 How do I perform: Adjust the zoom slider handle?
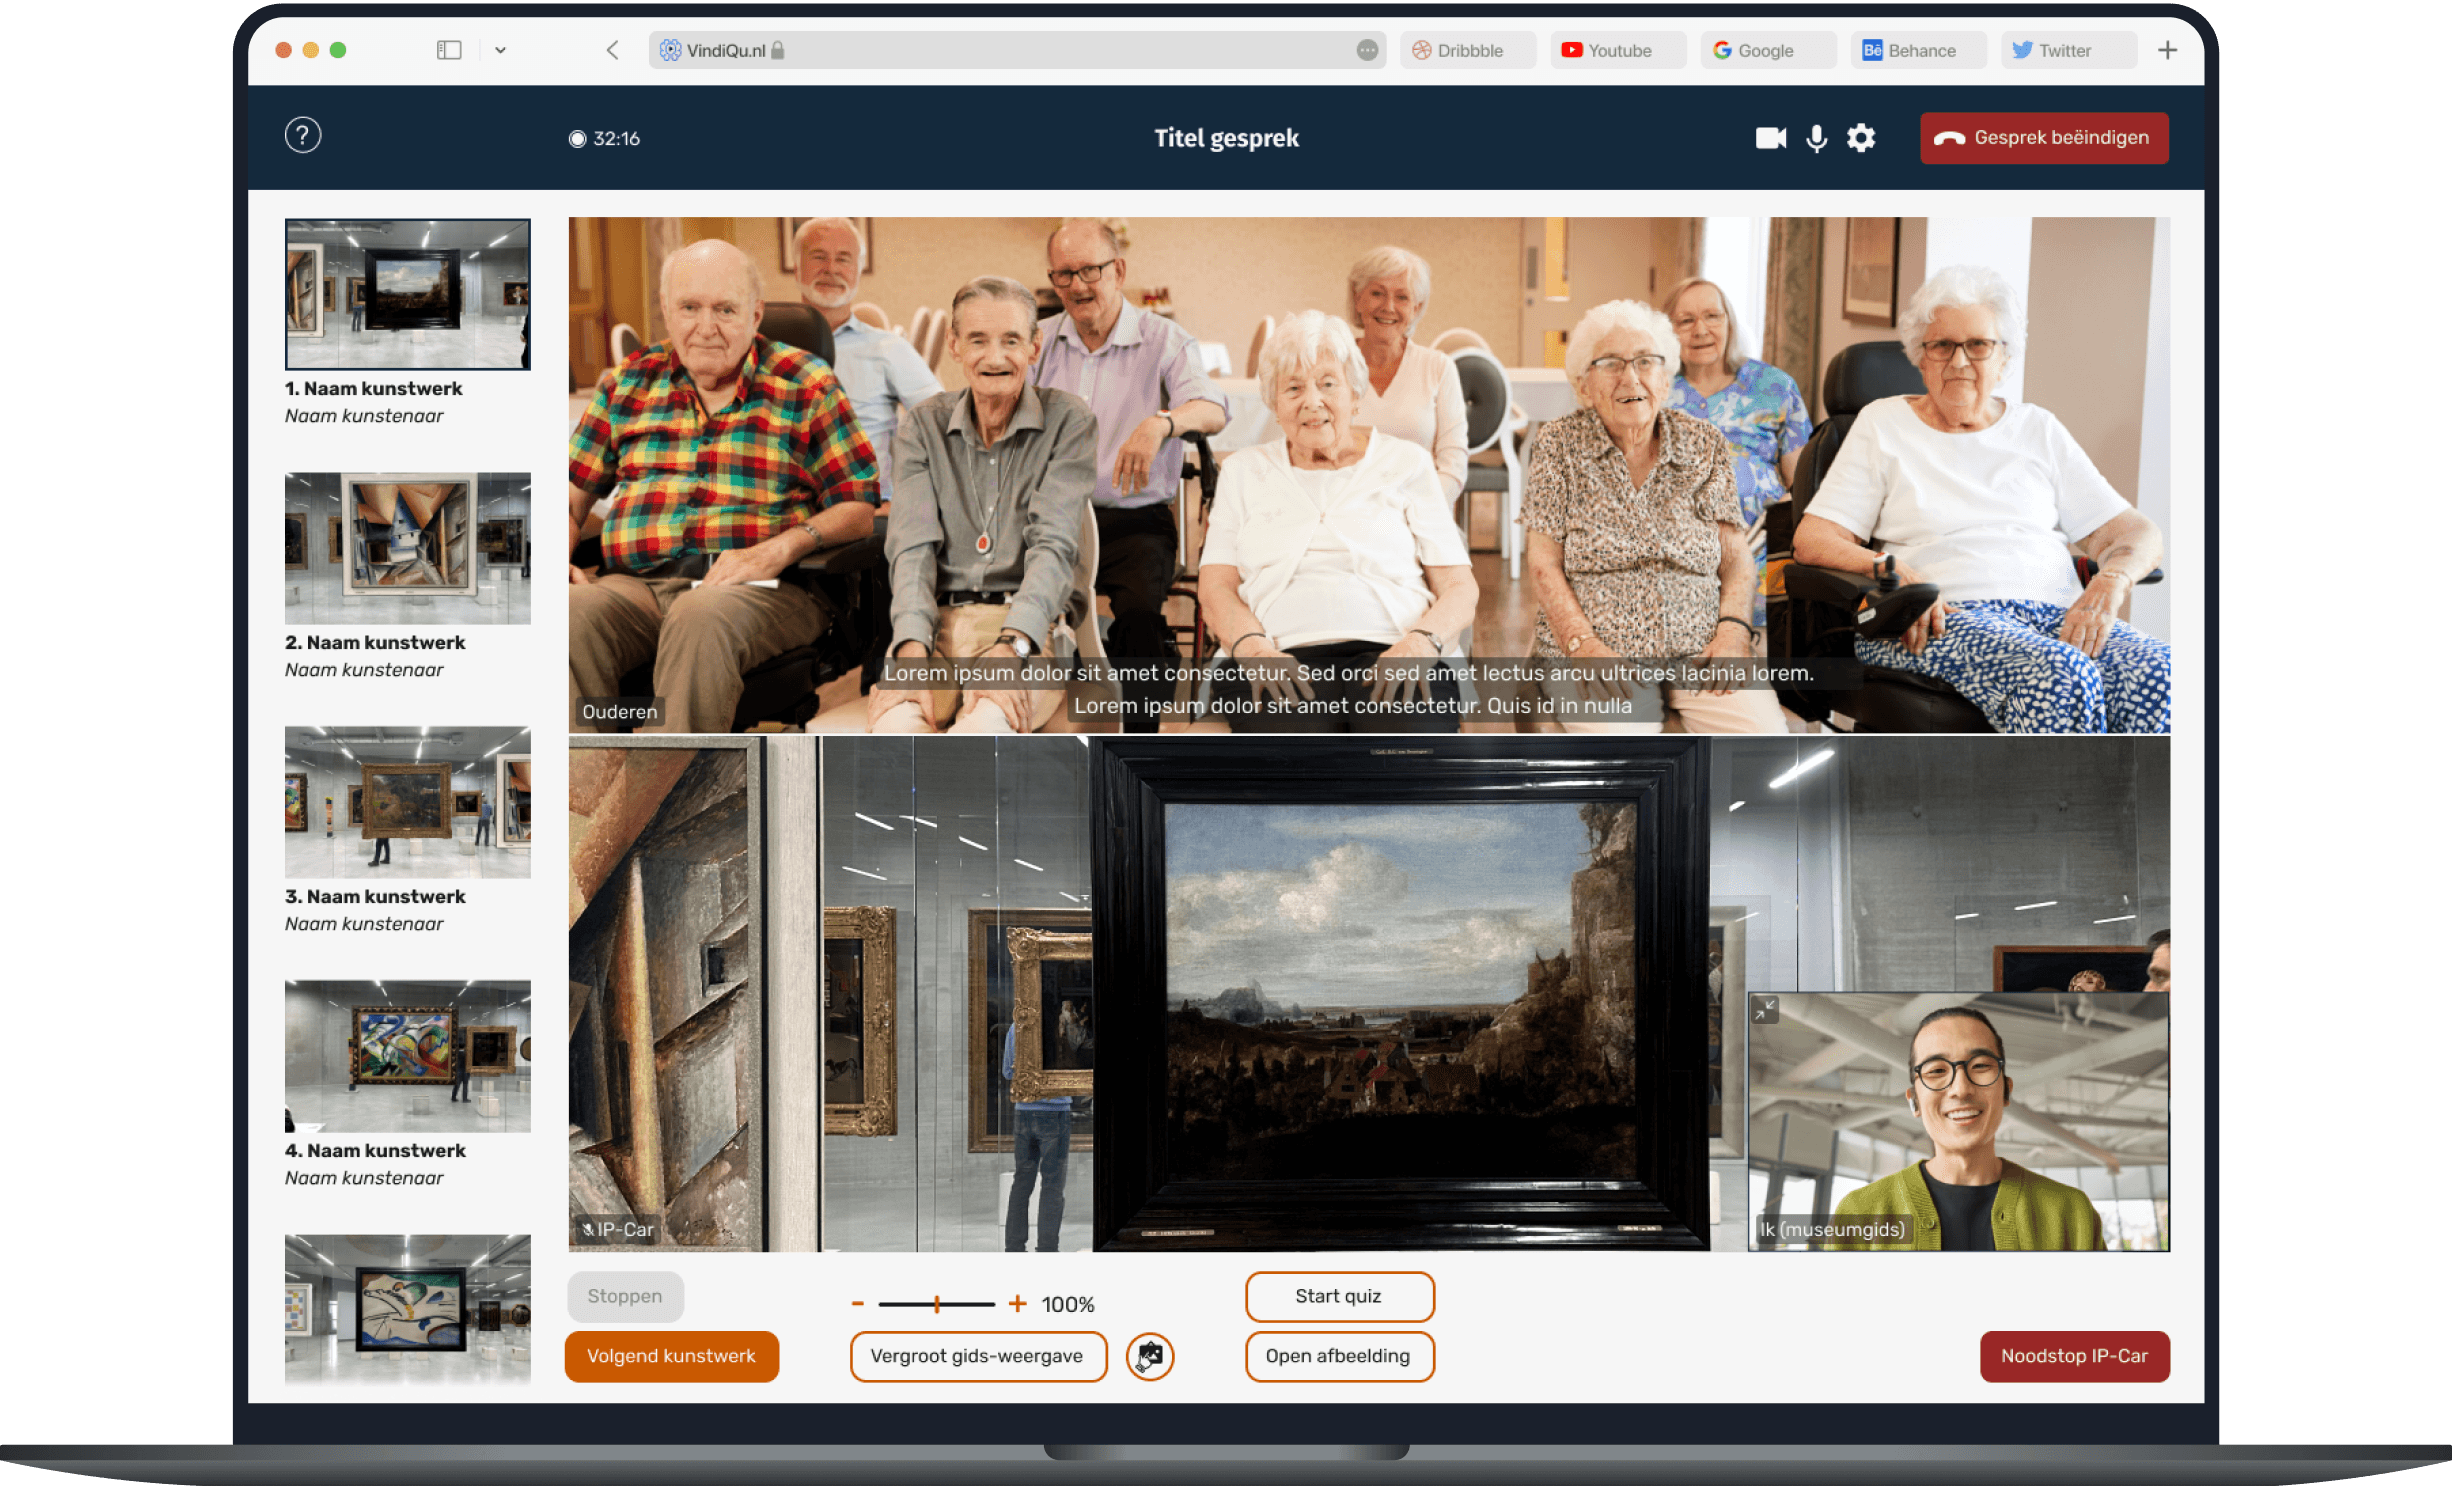point(937,1304)
